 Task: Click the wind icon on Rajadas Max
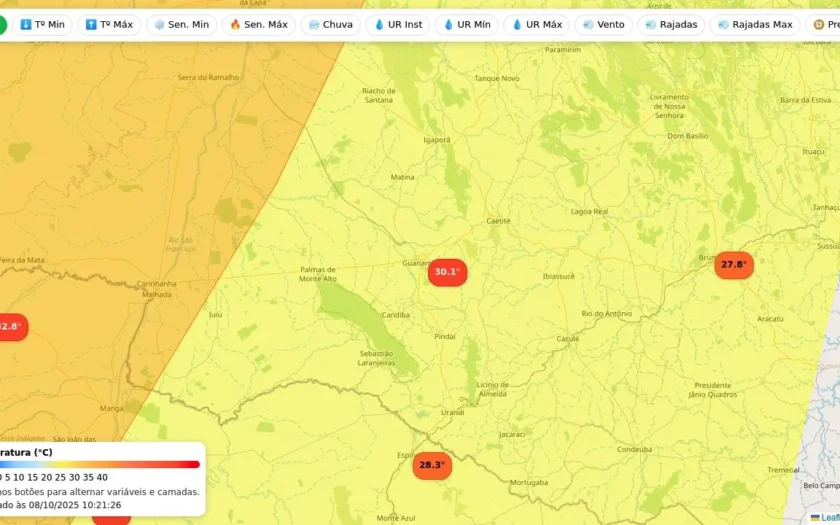coord(723,25)
